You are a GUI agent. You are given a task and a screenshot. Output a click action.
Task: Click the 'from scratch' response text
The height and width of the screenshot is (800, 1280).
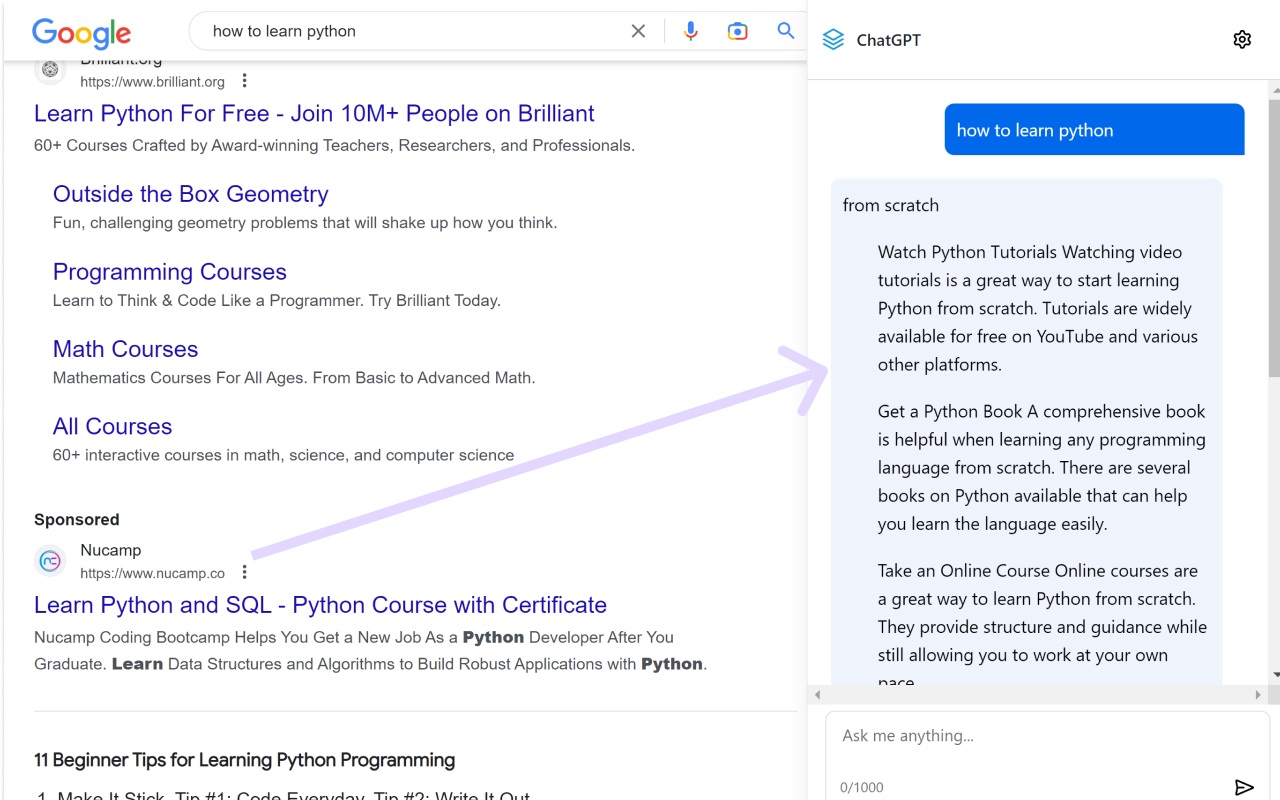[x=890, y=205]
